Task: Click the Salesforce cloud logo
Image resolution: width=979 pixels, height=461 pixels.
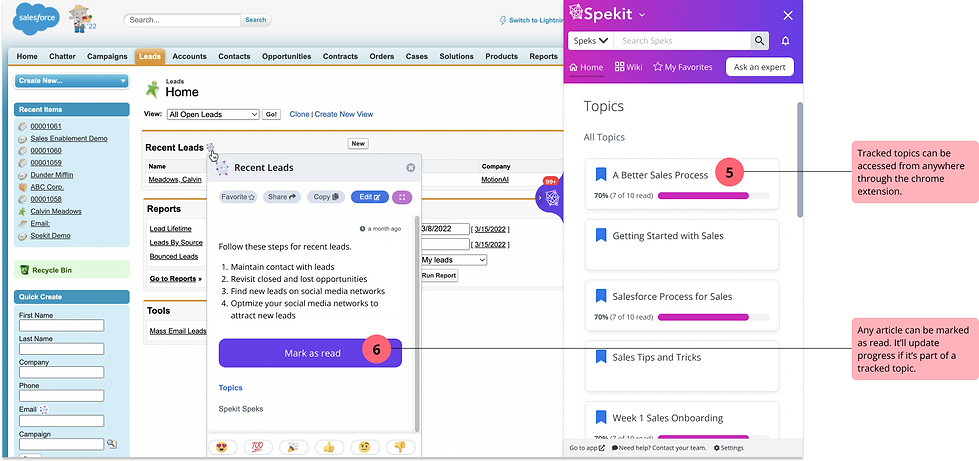Action: (36, 19)
